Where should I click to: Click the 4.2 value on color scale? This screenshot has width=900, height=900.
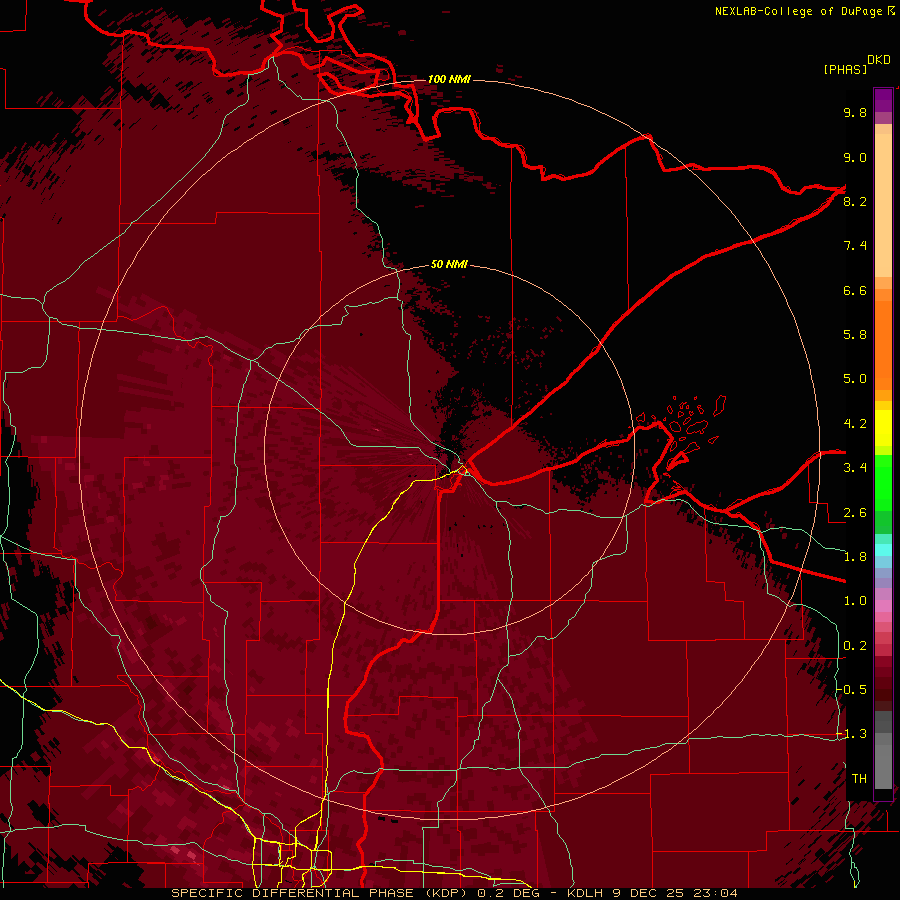855,424
